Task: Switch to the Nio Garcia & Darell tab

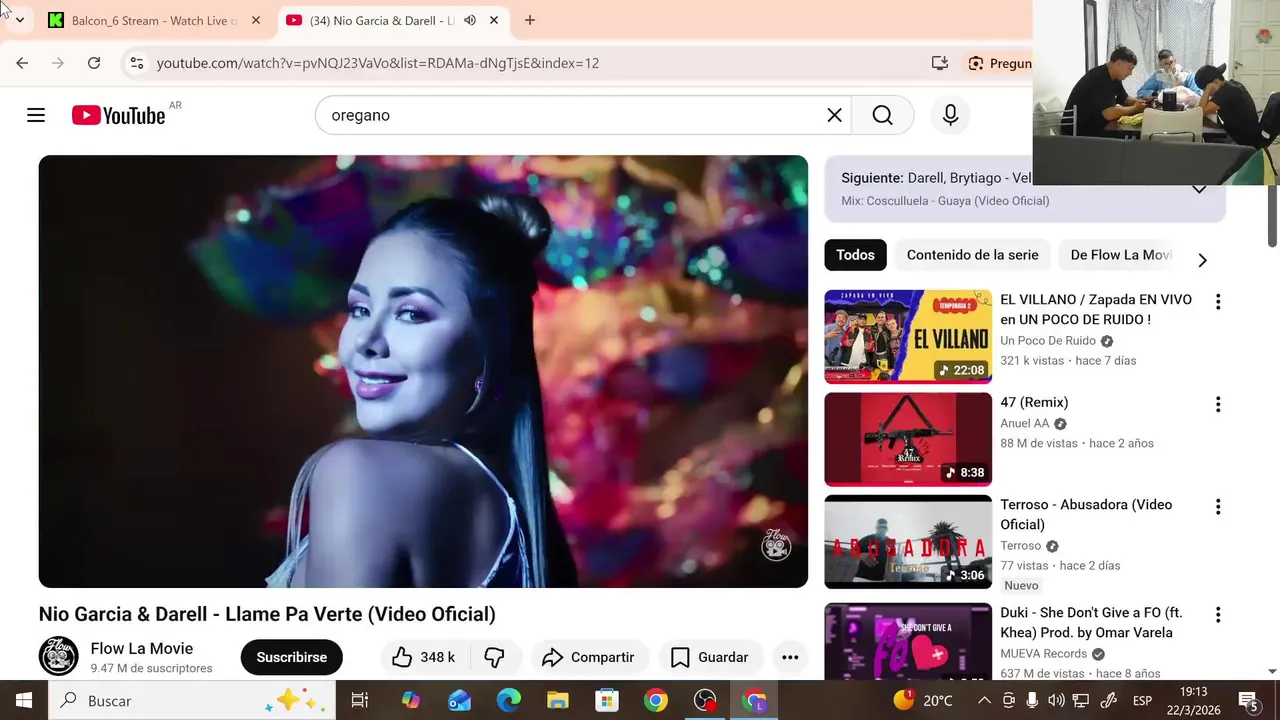Action: pyautogui.click(x=381, y=20)
